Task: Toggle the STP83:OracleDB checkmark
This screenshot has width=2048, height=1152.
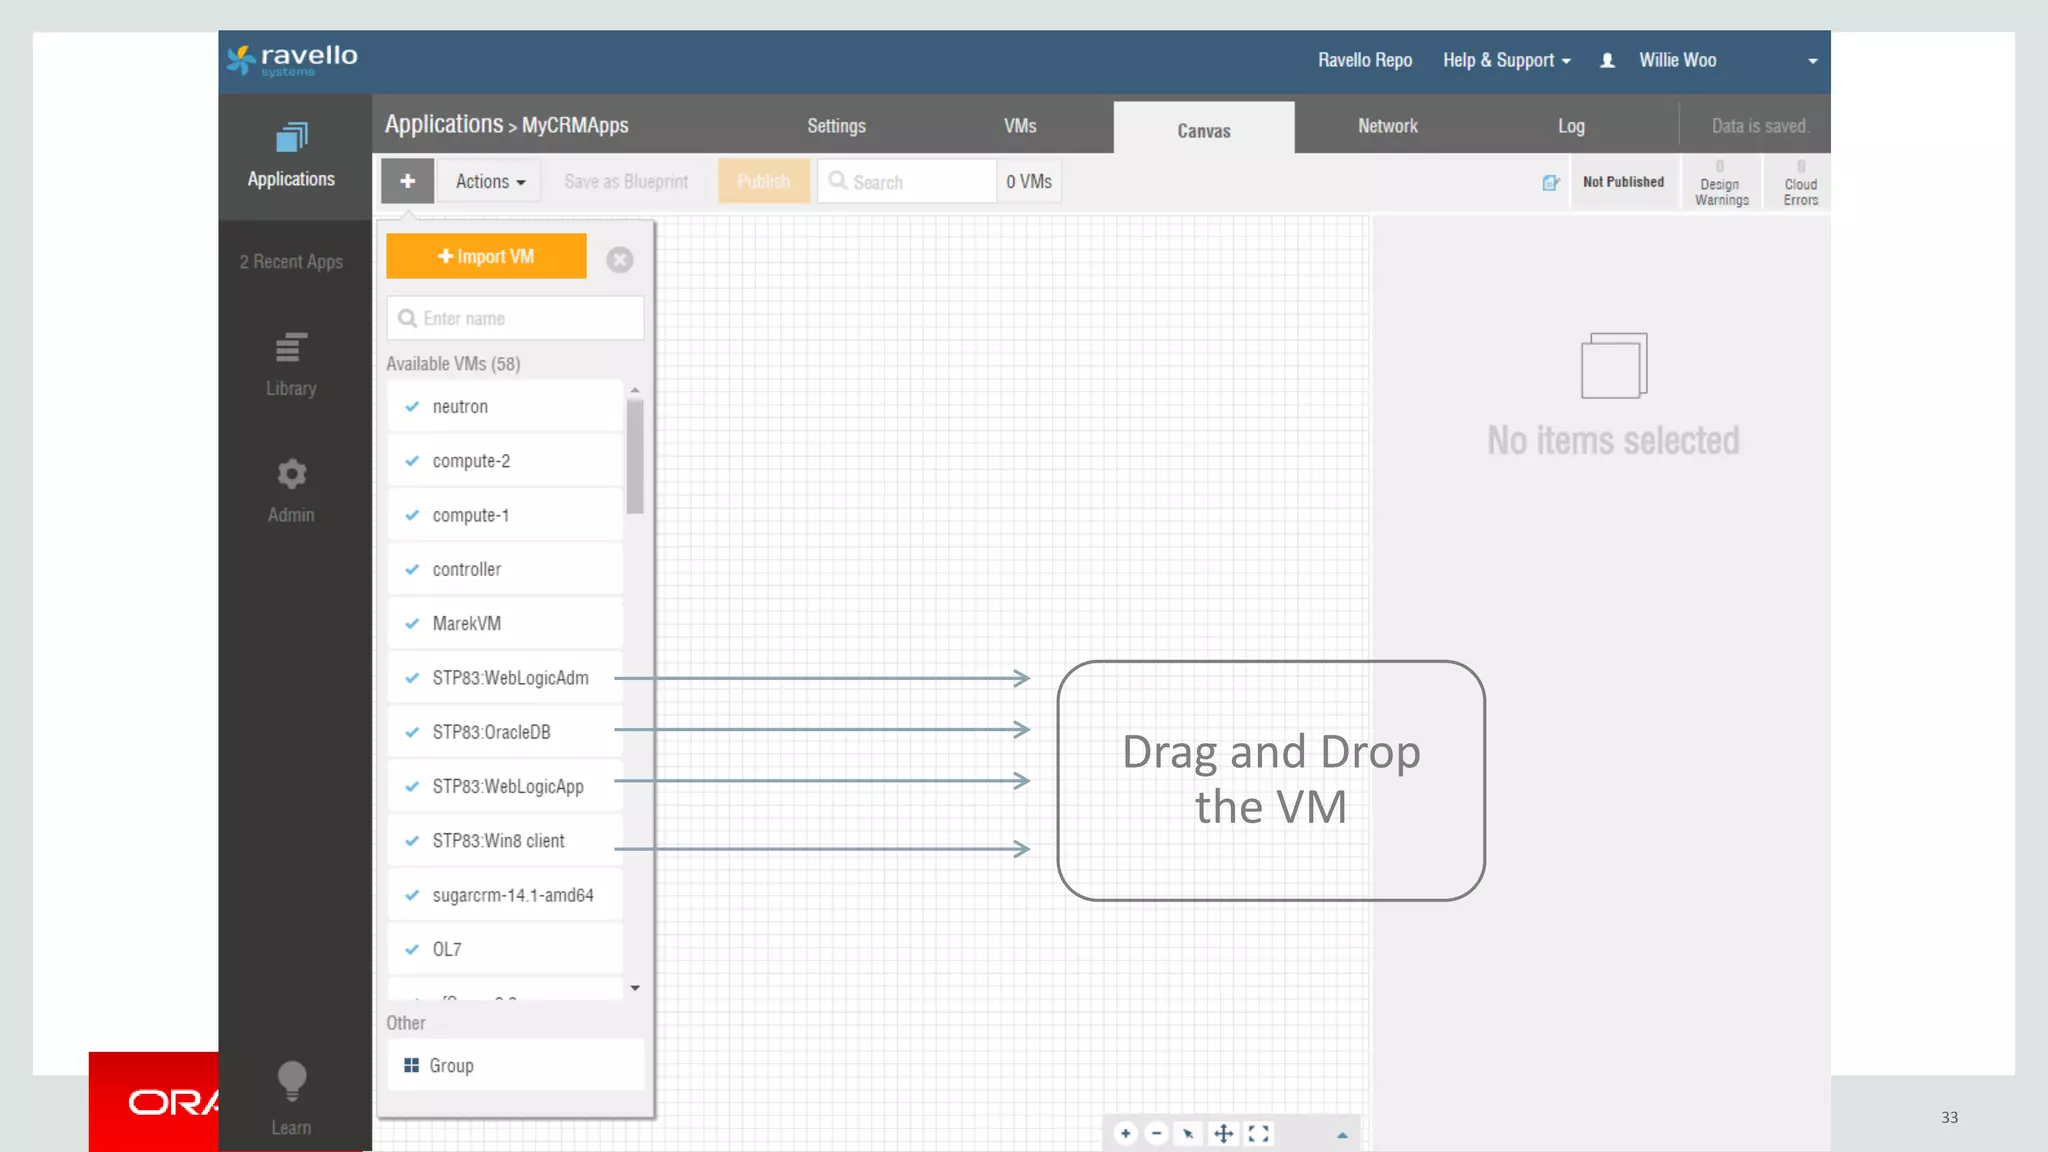Action: click(412, 732)
